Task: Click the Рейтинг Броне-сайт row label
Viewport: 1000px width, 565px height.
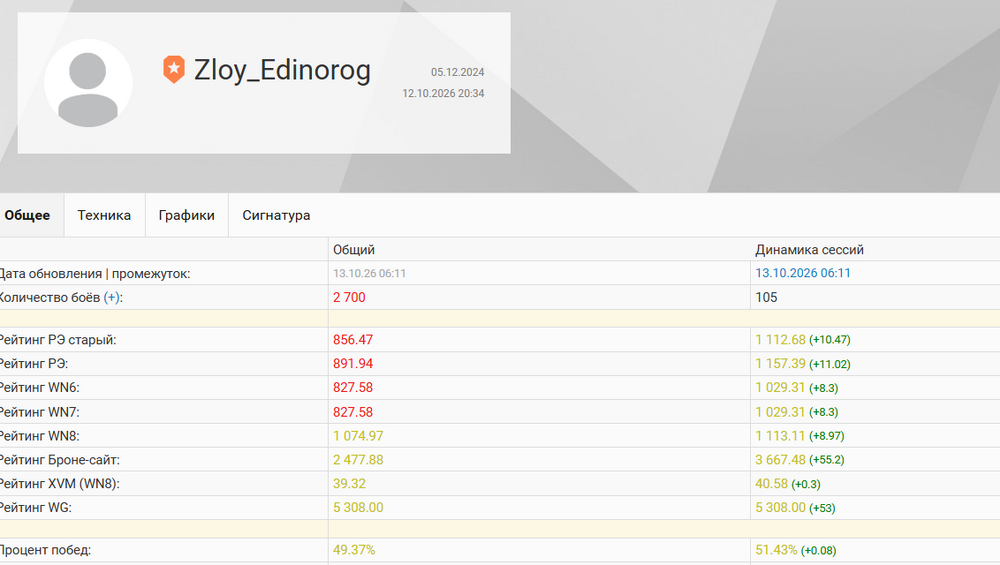Action: pos(60,460)
